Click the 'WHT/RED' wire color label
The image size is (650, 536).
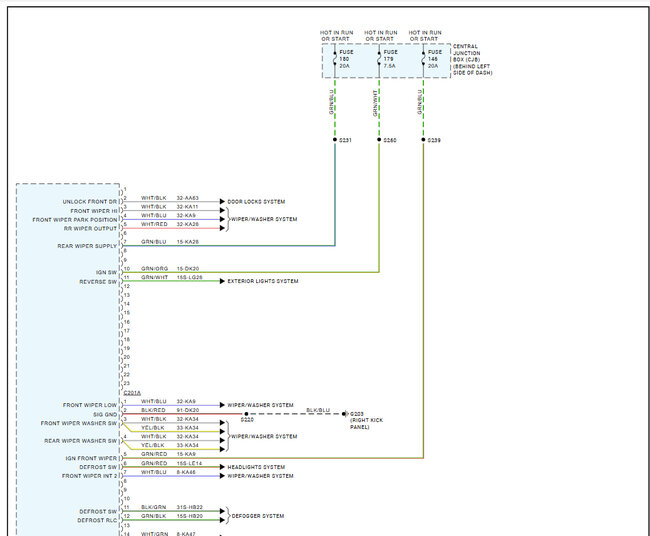(x=154, y=224)
